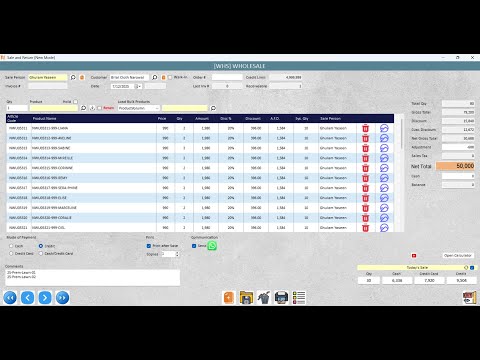The height and width of the screenshot is (360, 480).
Task: Delete the SABINE product row
Action: point(365,148)
